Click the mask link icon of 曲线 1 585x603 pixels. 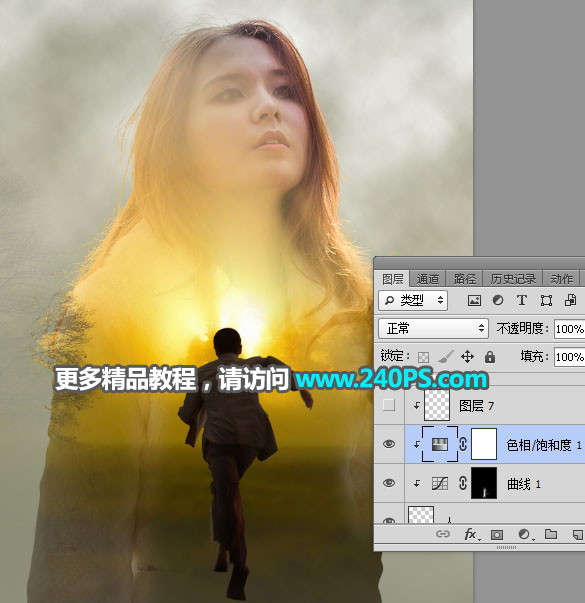pyautogui.click(x=463, y=483)
